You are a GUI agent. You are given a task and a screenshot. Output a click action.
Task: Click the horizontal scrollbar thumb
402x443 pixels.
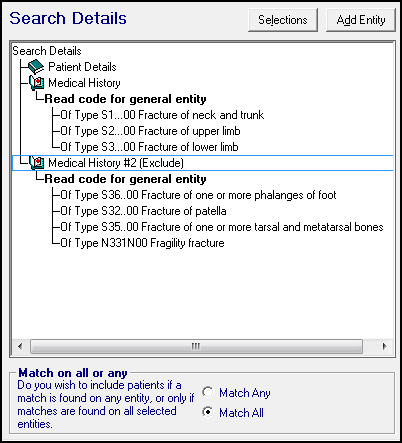[x=196, y=346]
